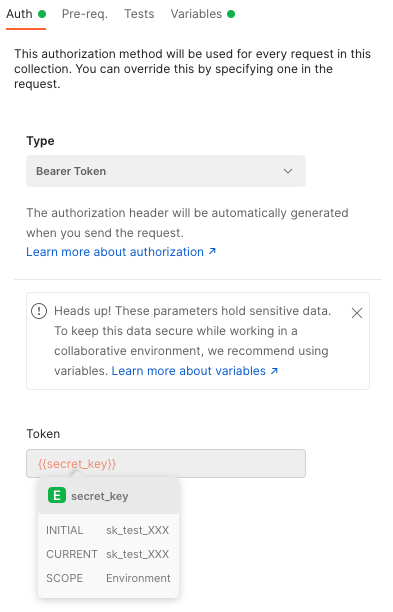Click the SCOPE Environment value
Image resolution: width=393 pixels, height=612 pixels.
138,578
